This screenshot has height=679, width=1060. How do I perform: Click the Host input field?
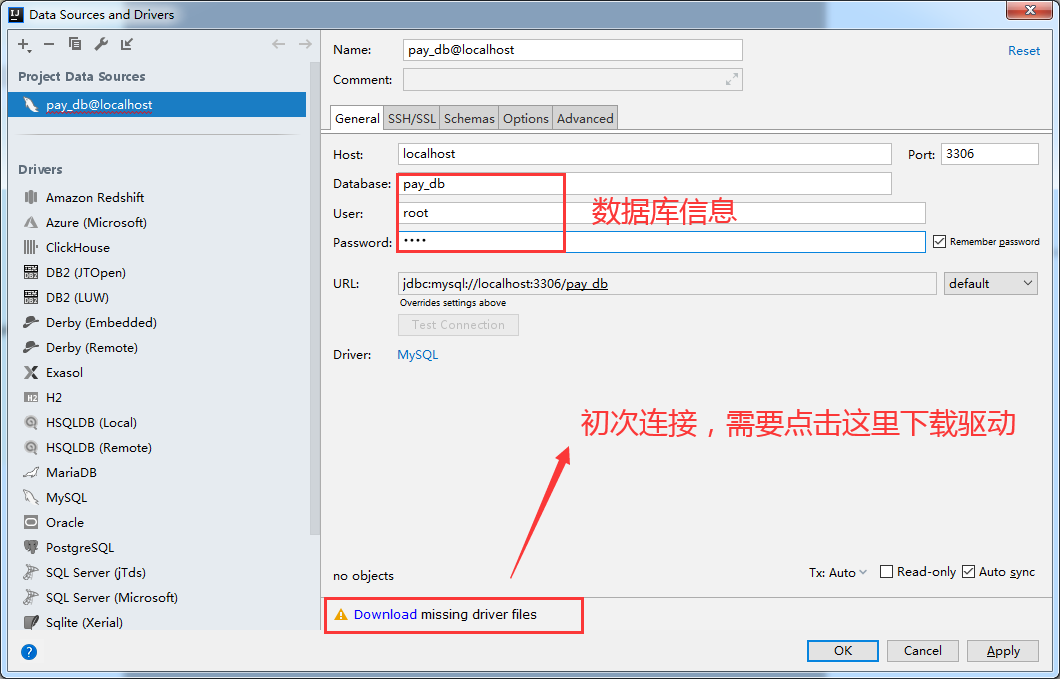[644, 154]
